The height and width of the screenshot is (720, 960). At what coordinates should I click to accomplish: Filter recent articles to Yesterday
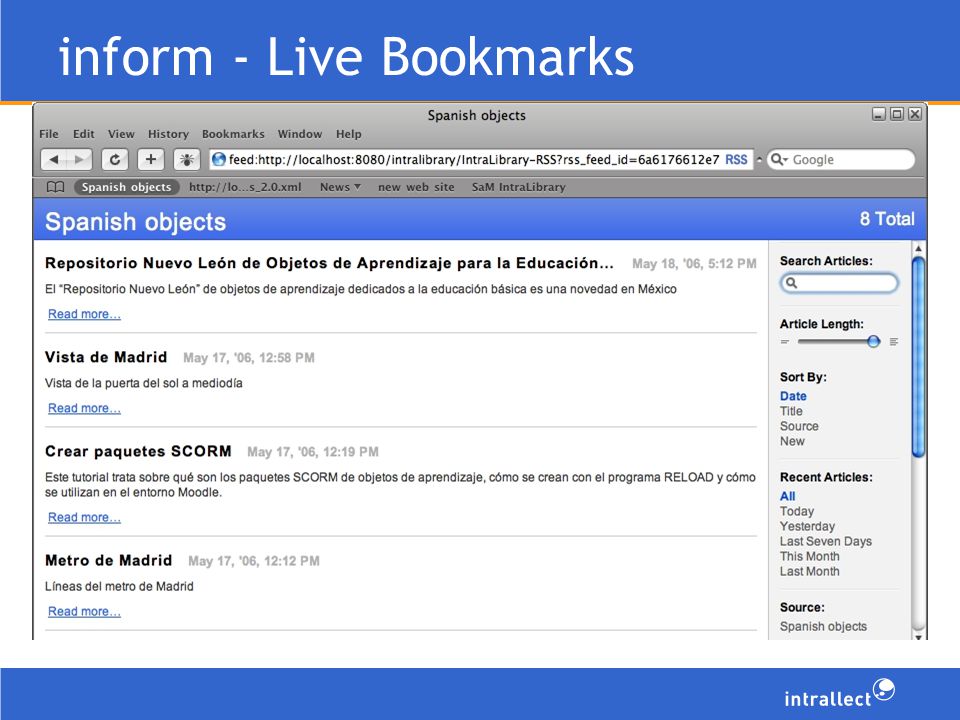(807, 527)
